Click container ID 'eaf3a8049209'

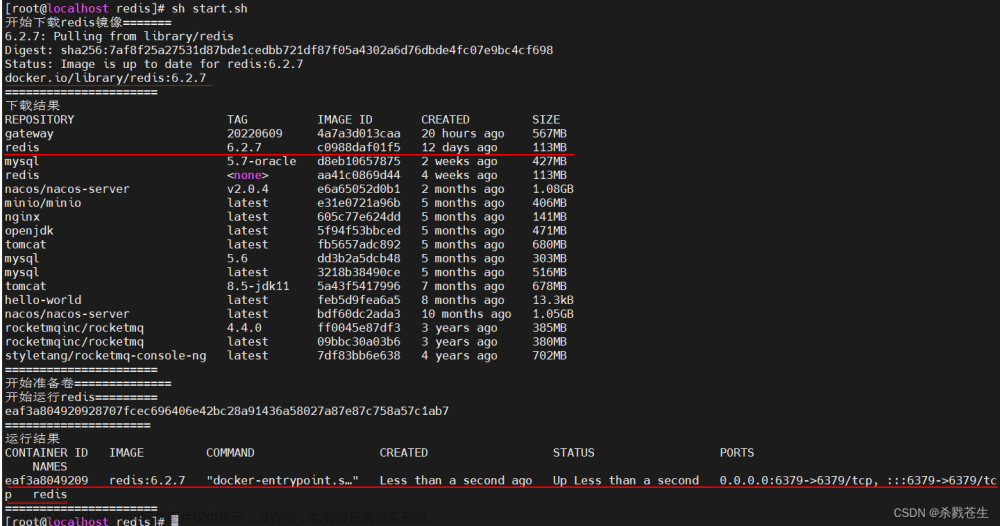click(x=46, y=480)
